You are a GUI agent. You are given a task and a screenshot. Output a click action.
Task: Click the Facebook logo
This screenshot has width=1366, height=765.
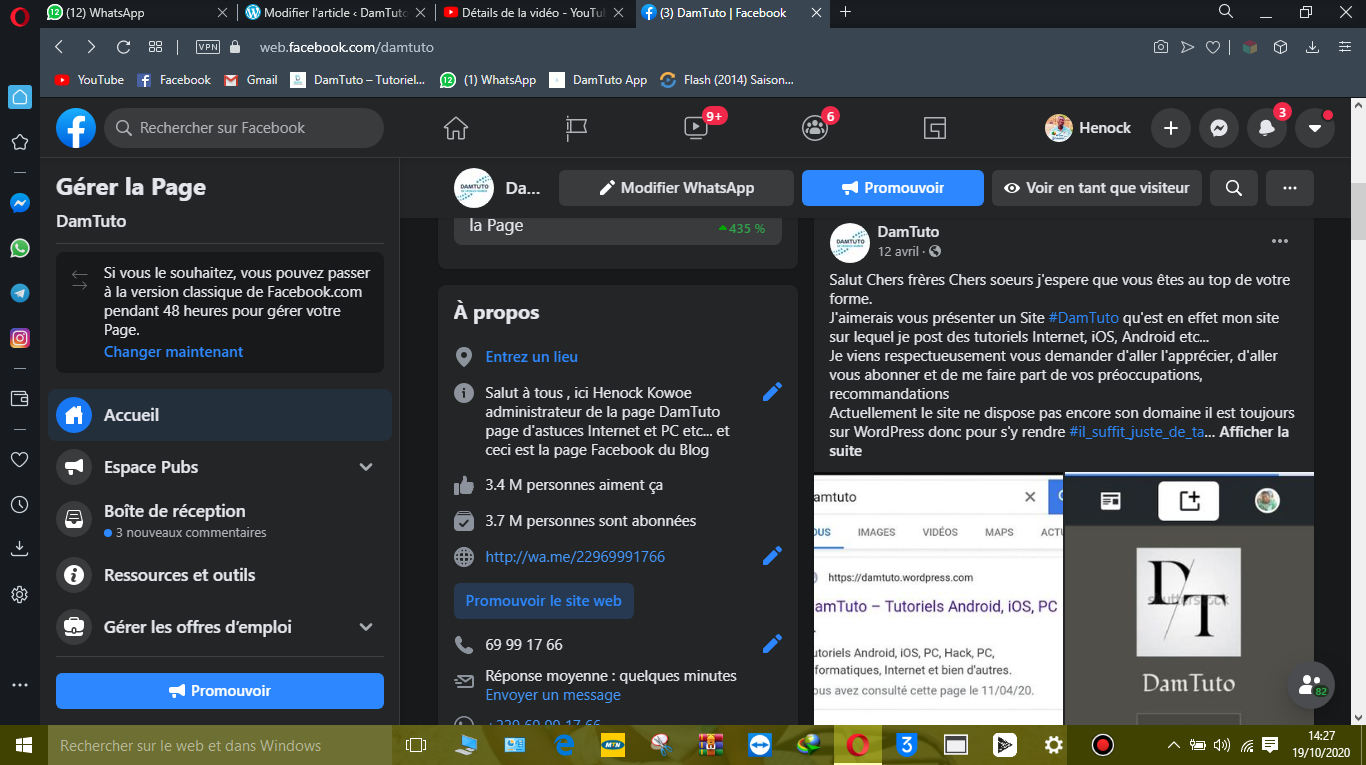[76, 128]
